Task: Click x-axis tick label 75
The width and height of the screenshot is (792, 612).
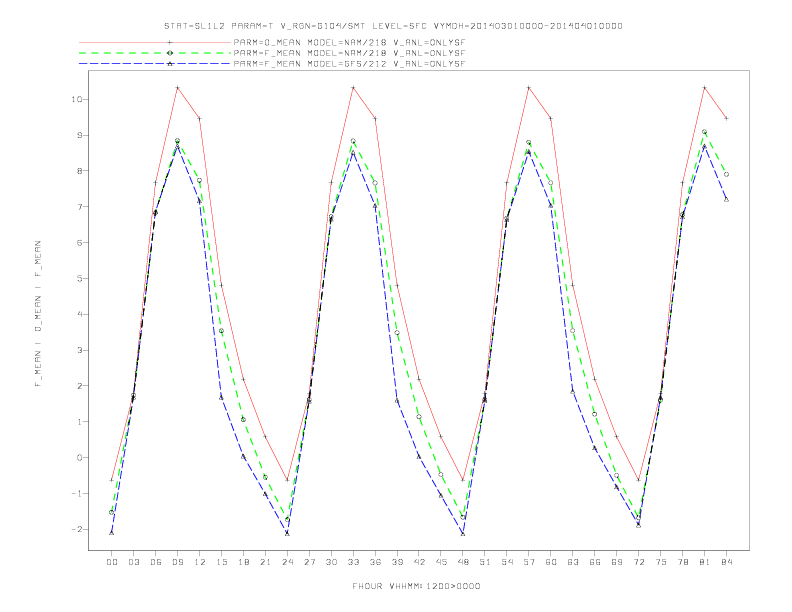Action: click(661, 562)
